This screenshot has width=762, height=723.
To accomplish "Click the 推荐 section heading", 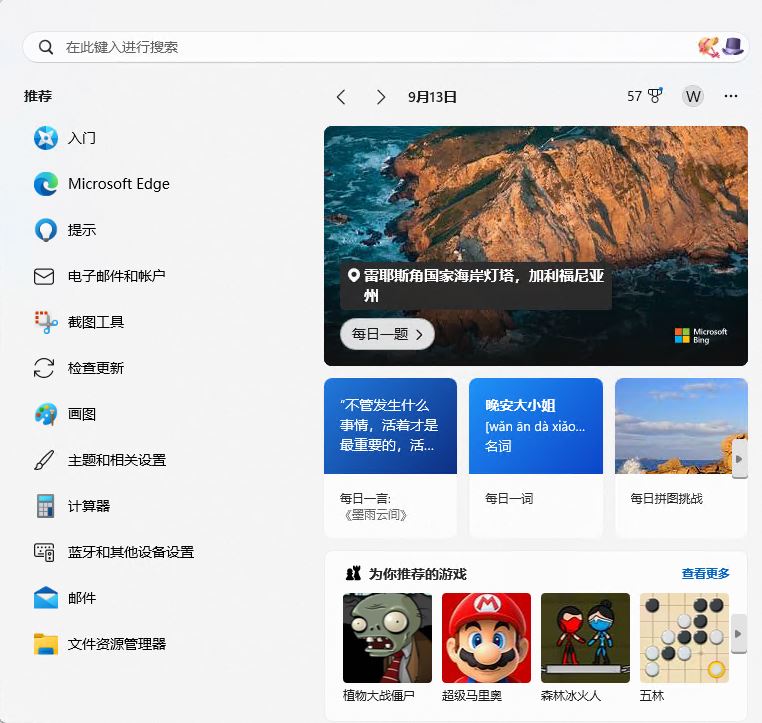I will coord(38,96).
